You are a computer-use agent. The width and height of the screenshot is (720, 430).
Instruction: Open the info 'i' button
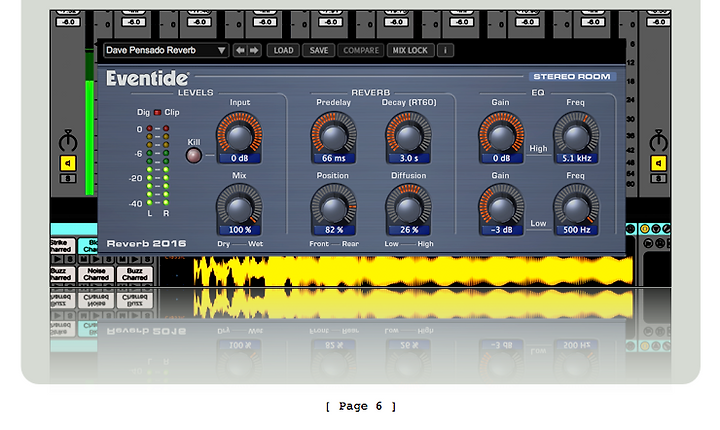pyautogui.click(x=445, y=50)
